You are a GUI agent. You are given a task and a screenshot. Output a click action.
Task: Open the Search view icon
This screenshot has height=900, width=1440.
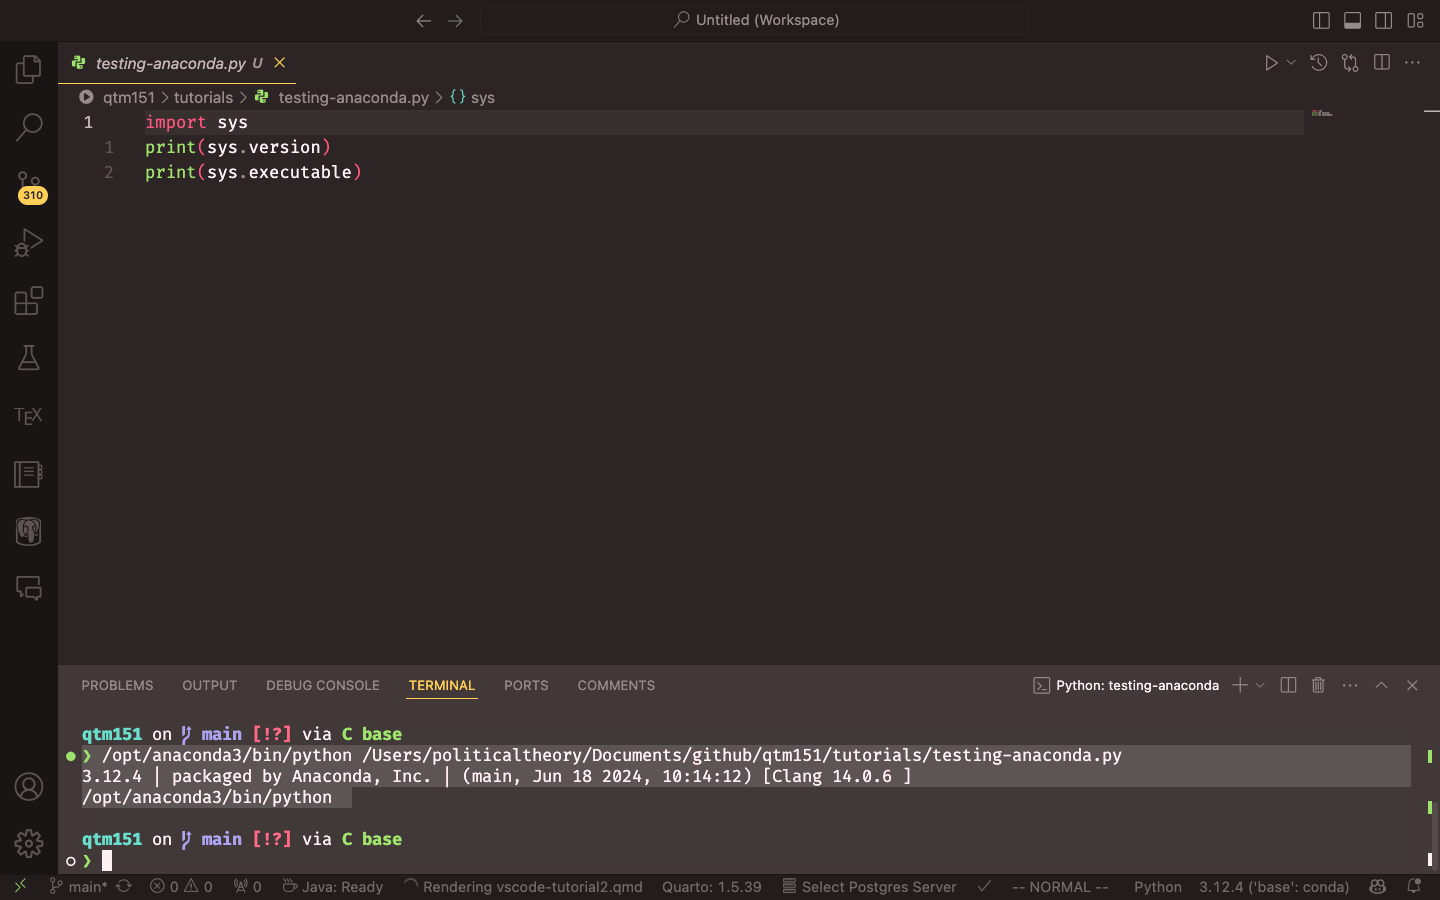pyautogui.click(x=29, y=127)
